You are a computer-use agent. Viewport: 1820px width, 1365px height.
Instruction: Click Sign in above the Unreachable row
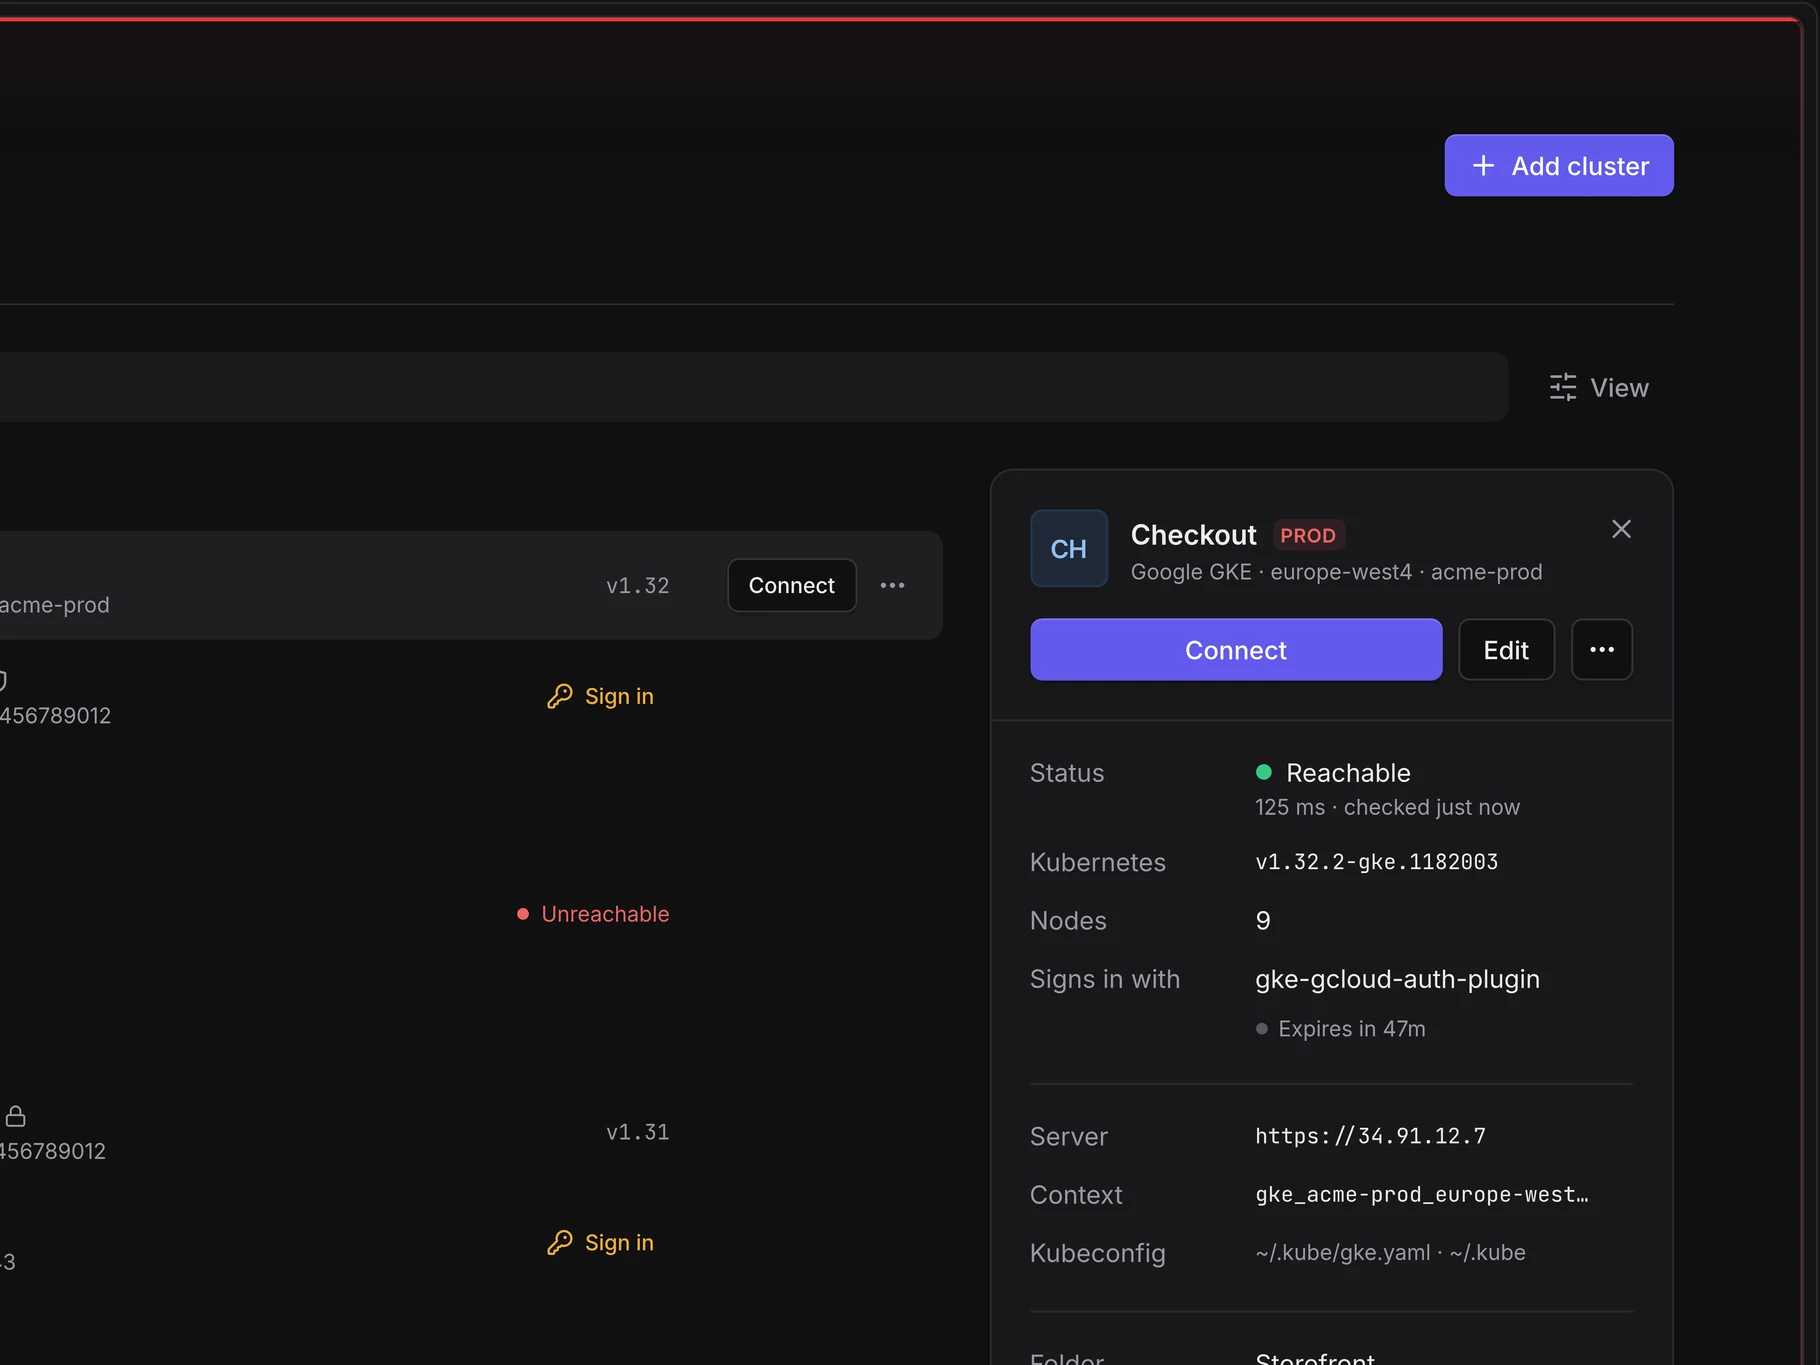600,696
